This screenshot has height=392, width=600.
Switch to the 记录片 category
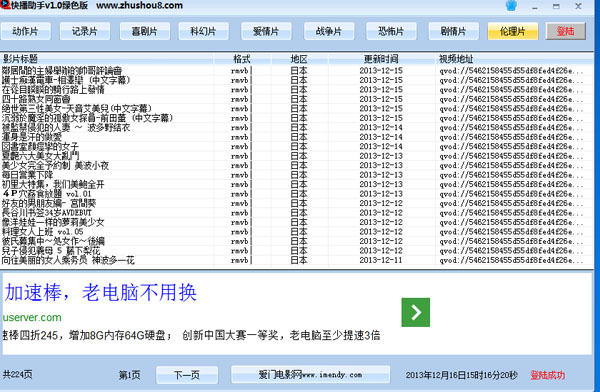pyautogui.click(x=85, y=31)
